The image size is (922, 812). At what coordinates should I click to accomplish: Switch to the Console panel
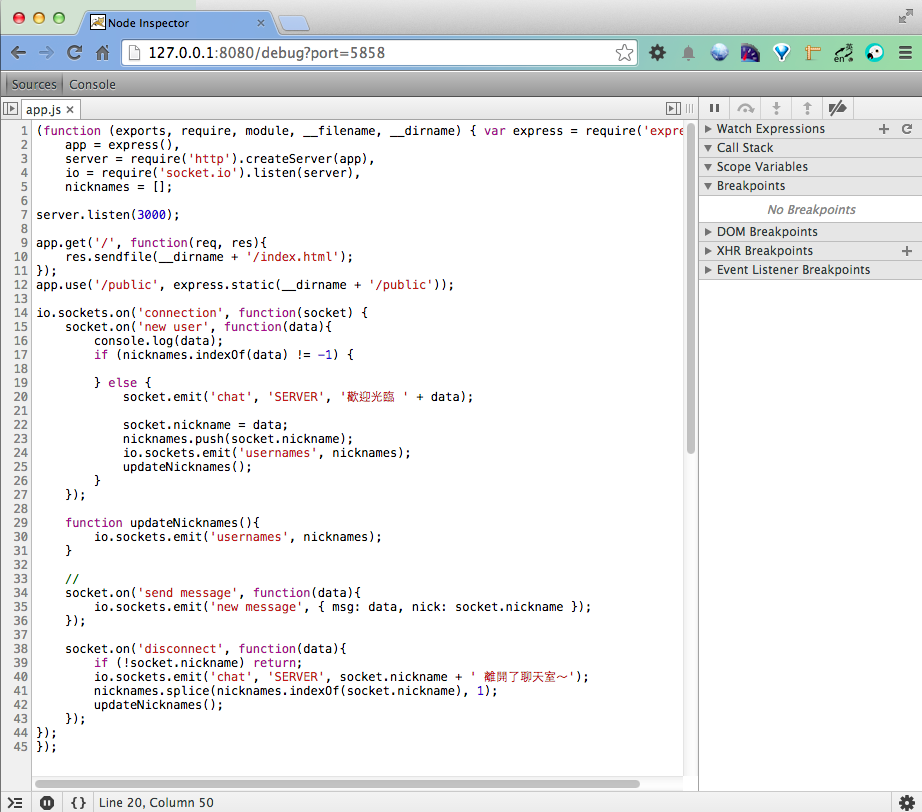tap(92, 85)
